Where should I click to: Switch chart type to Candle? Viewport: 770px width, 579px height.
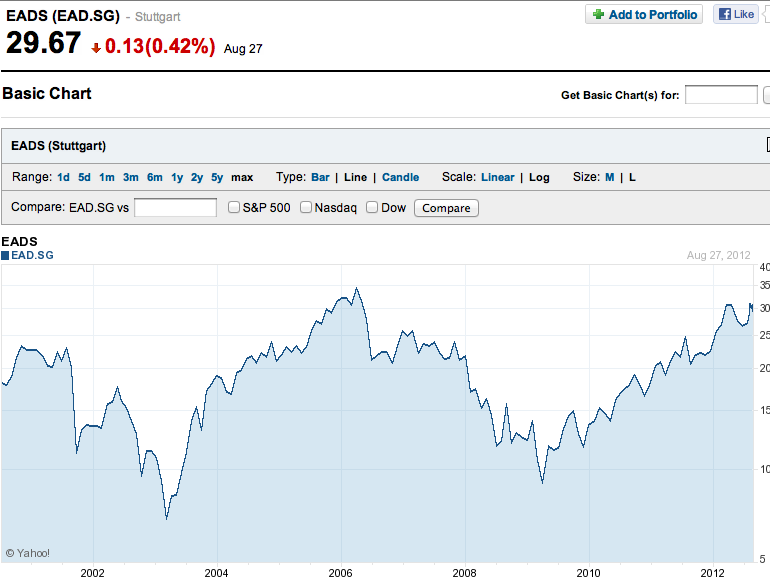click(x=400, y=177)
